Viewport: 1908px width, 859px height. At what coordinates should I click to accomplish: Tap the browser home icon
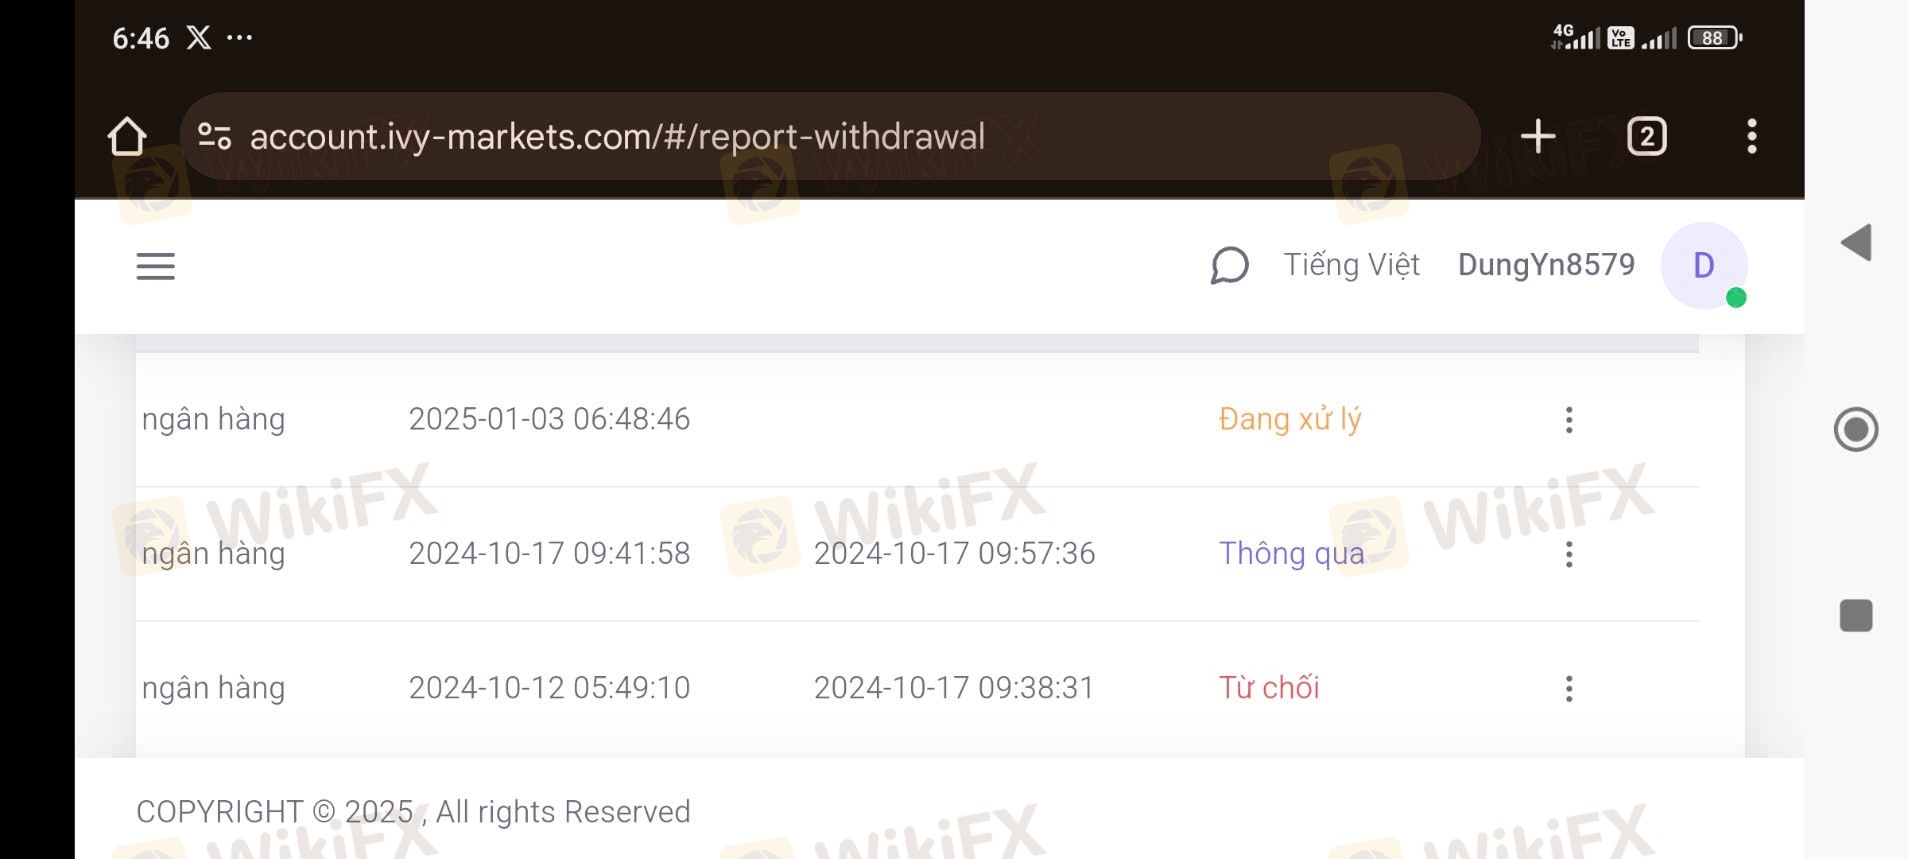pyautogui.click(x=127, y=137)
